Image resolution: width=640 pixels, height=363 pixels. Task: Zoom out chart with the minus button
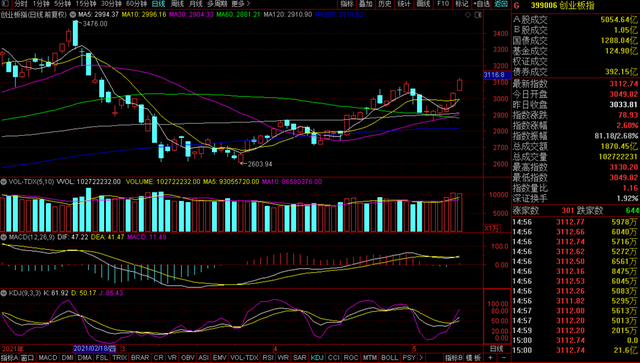tap(504, 358)
